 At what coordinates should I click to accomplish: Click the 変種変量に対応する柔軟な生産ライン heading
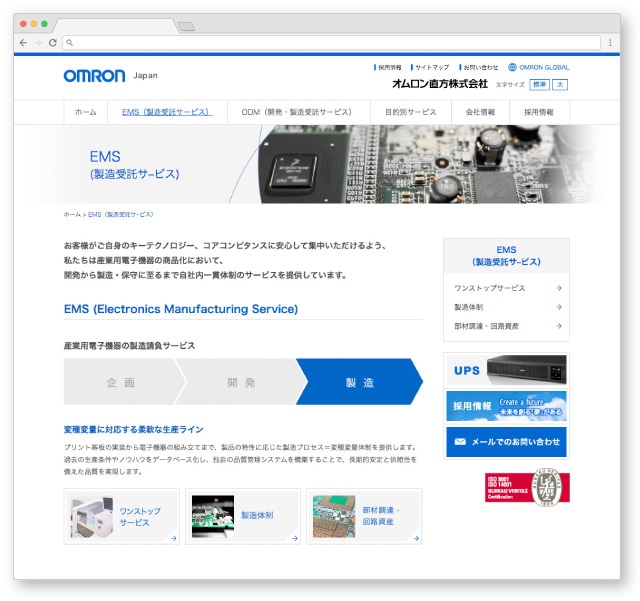[x=133, y=430]
